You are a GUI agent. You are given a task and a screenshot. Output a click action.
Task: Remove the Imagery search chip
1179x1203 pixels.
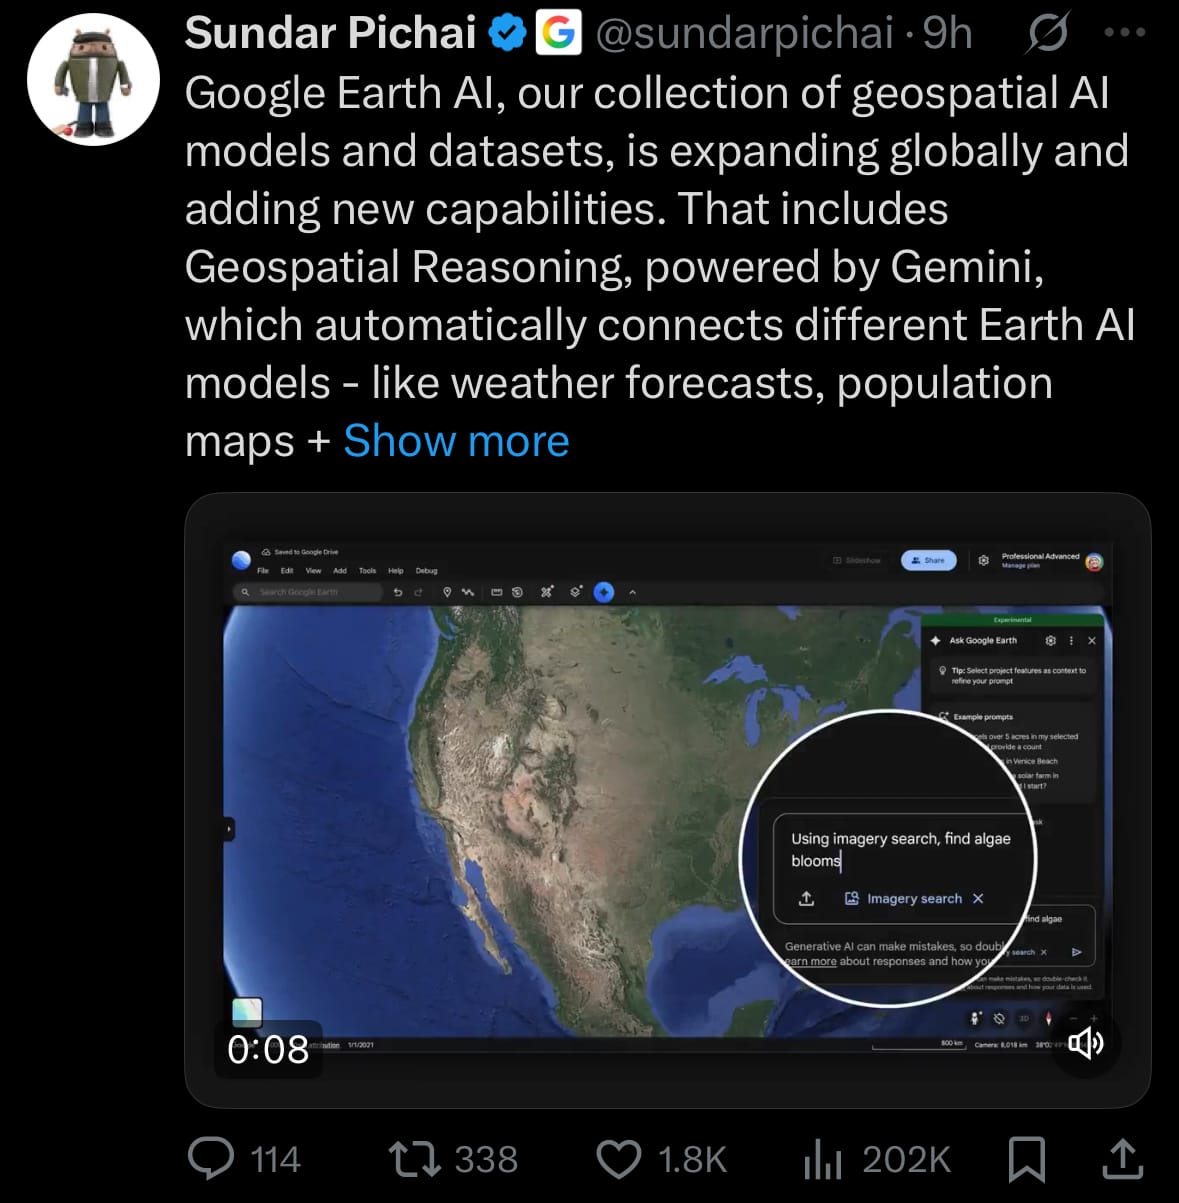(978, 898)
